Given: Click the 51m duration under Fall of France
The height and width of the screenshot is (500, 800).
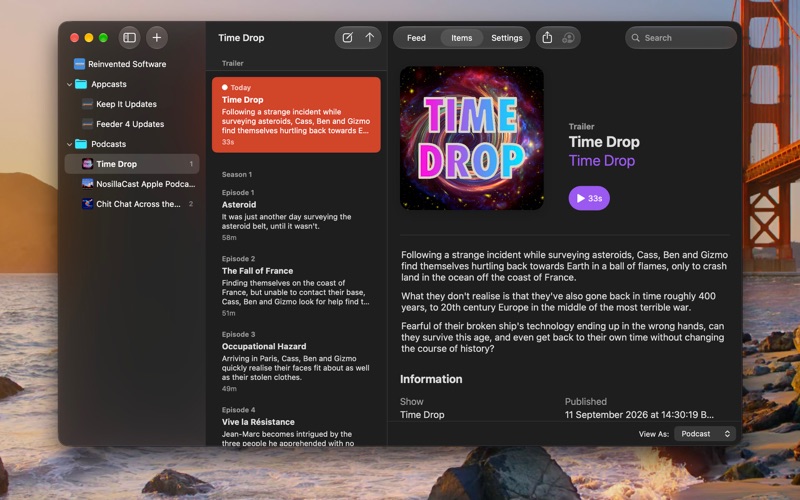Looking at the screenshot, I should tap(229, 313).
